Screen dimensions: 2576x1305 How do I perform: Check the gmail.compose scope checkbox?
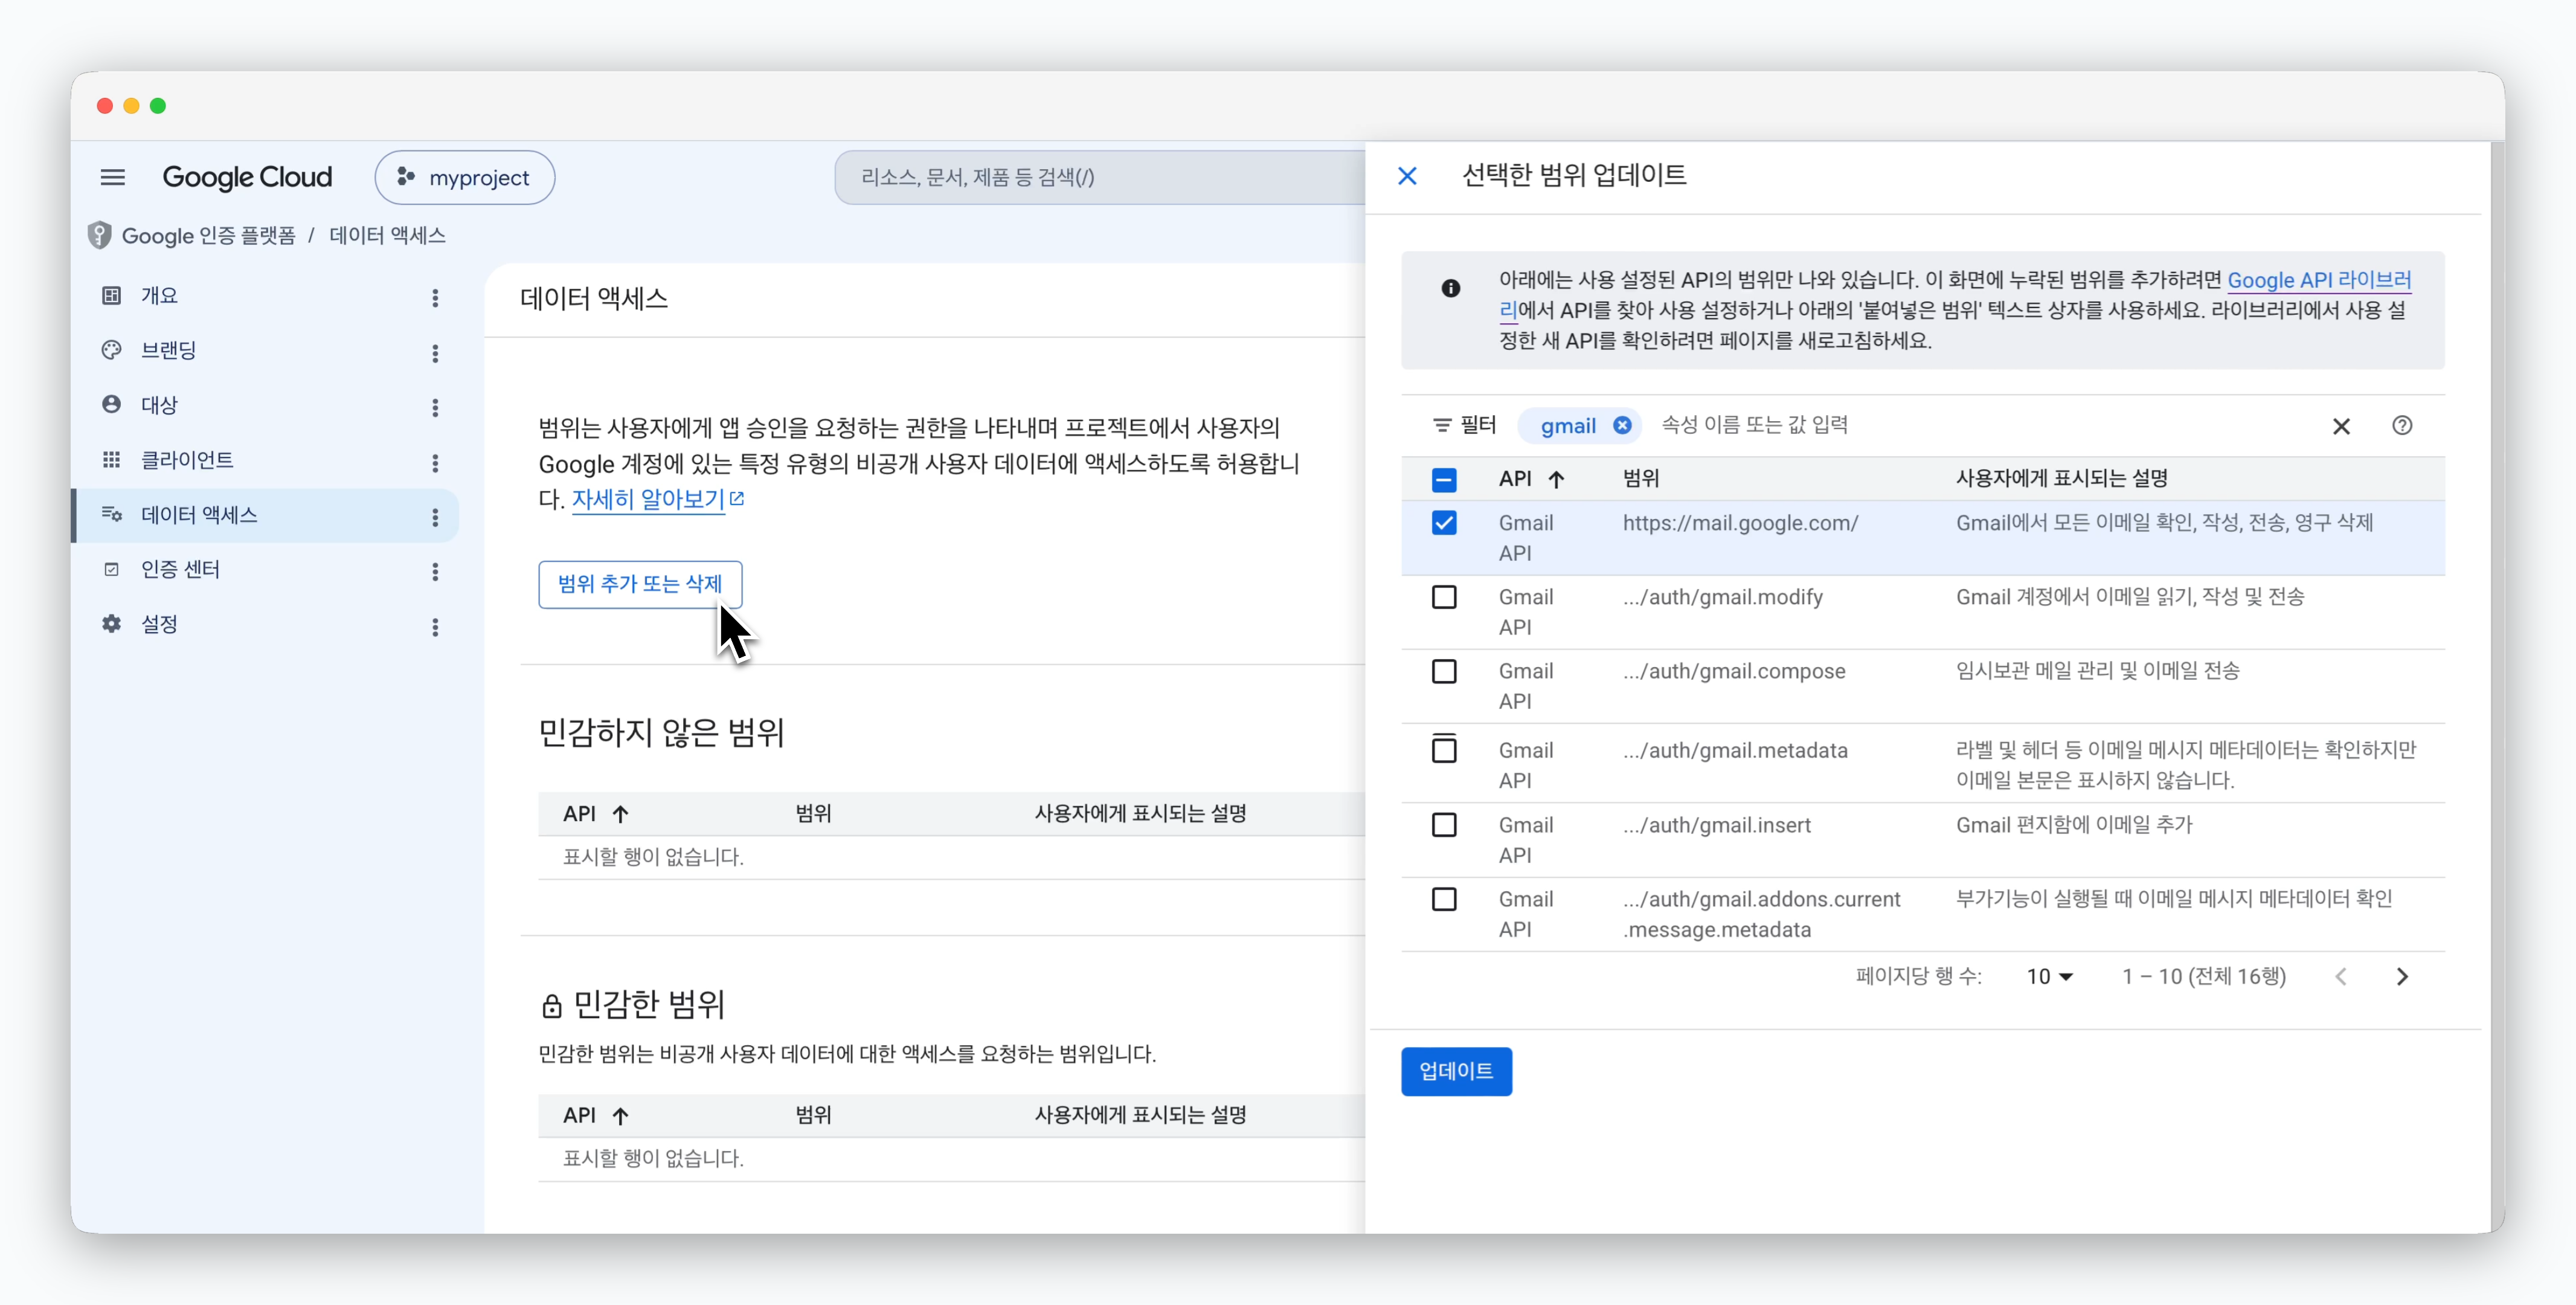(x=1444, y=671)
